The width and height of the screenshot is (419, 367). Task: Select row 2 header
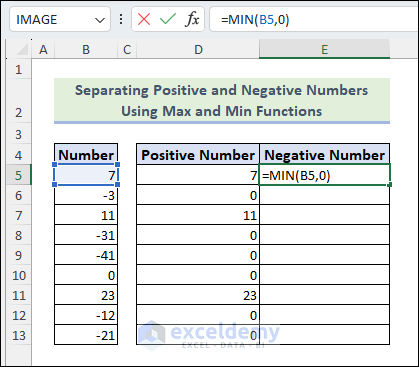click(18, 101)
